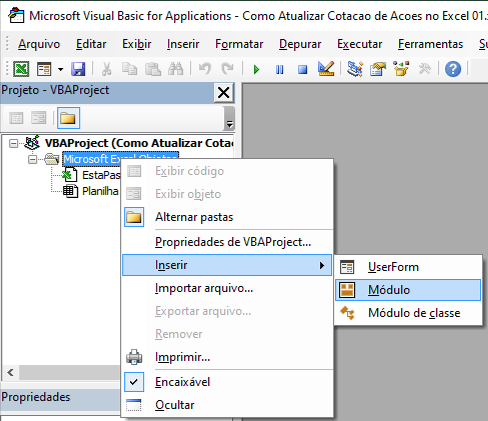Collapse the VBAProject tree node
Screen dimensions: 488x421
click(13, 144)
